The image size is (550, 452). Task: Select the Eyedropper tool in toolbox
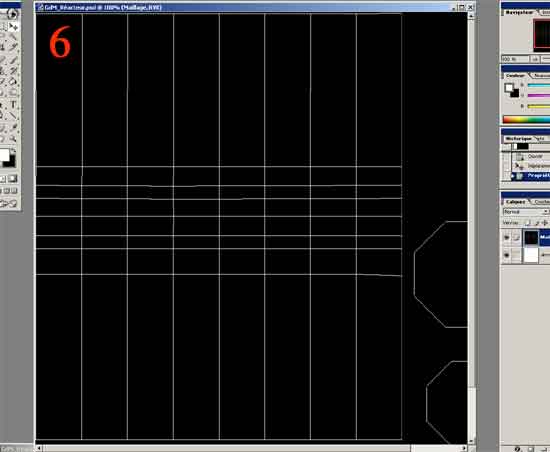(x=14, y=127)
